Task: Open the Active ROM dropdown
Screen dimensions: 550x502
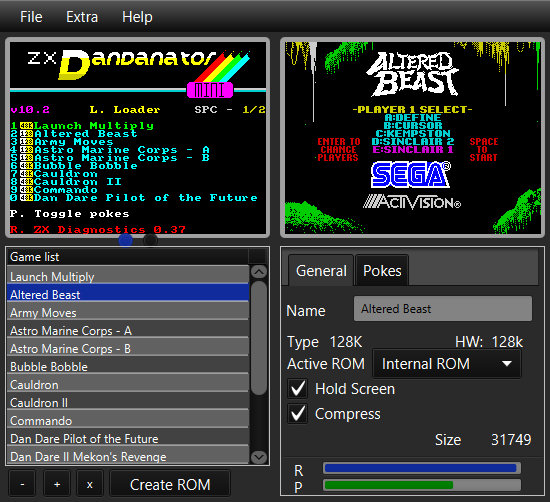Action: coord(447,364)
